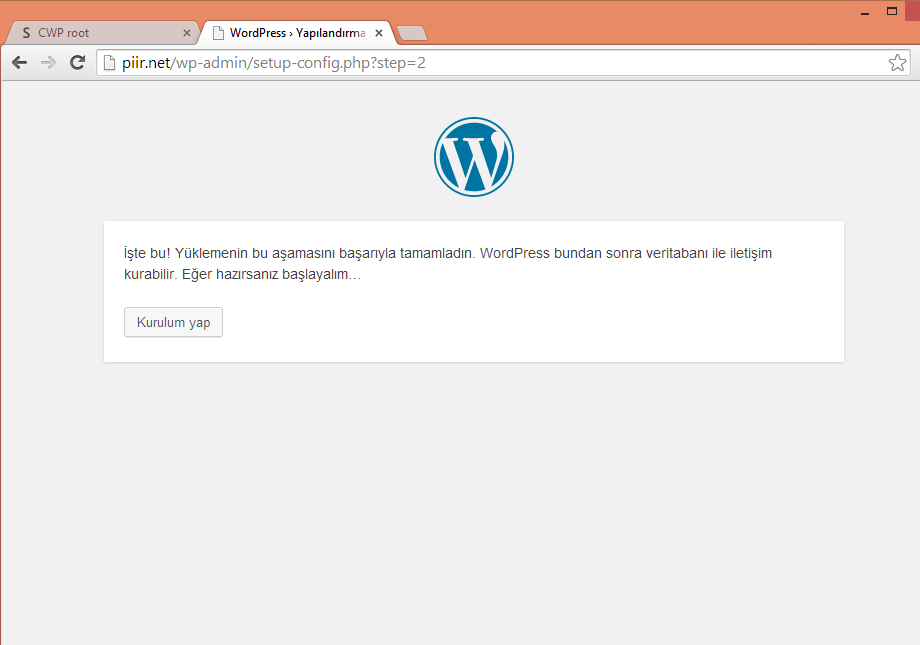Close the WordPress Yapılandırma tab
The height and width of the screenshot is (645, 920).
coord(379,33)
